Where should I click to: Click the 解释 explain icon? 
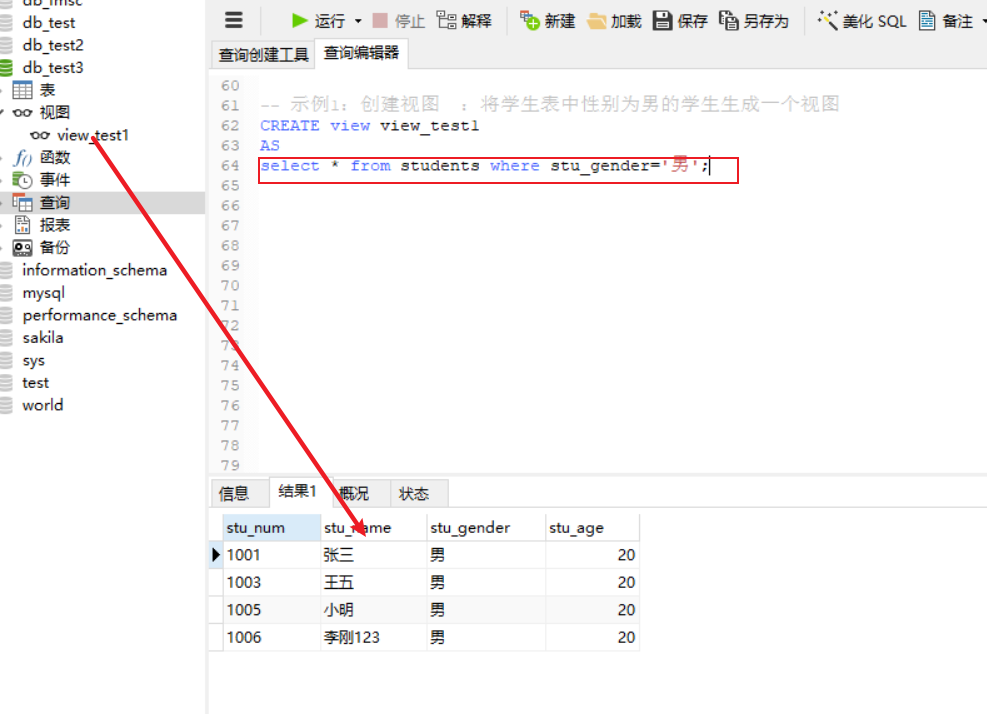[x=446, y=21]
